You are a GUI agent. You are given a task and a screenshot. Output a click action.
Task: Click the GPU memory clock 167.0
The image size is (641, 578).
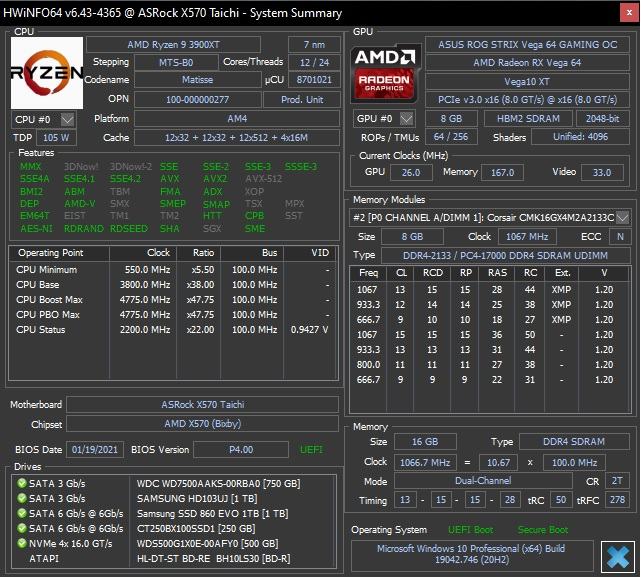[502, 173]
